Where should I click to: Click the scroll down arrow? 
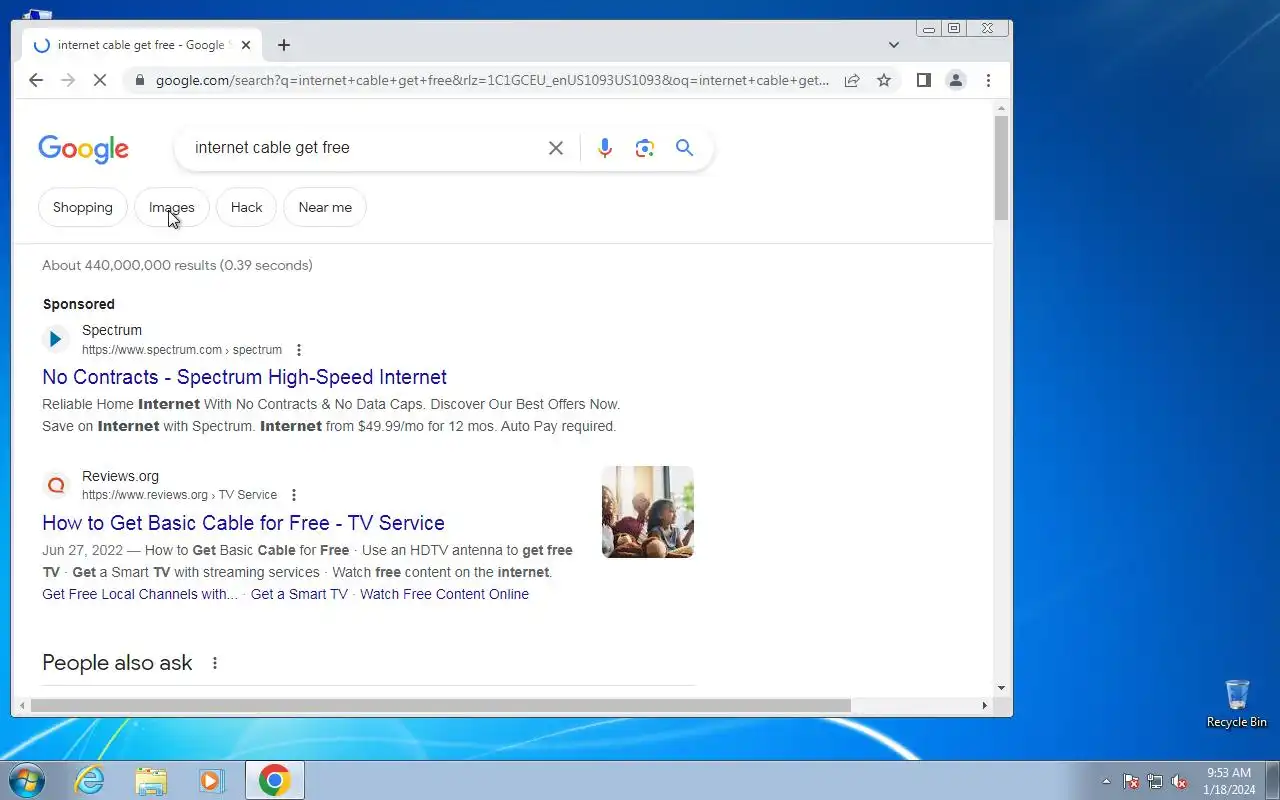pos(1001,688)
